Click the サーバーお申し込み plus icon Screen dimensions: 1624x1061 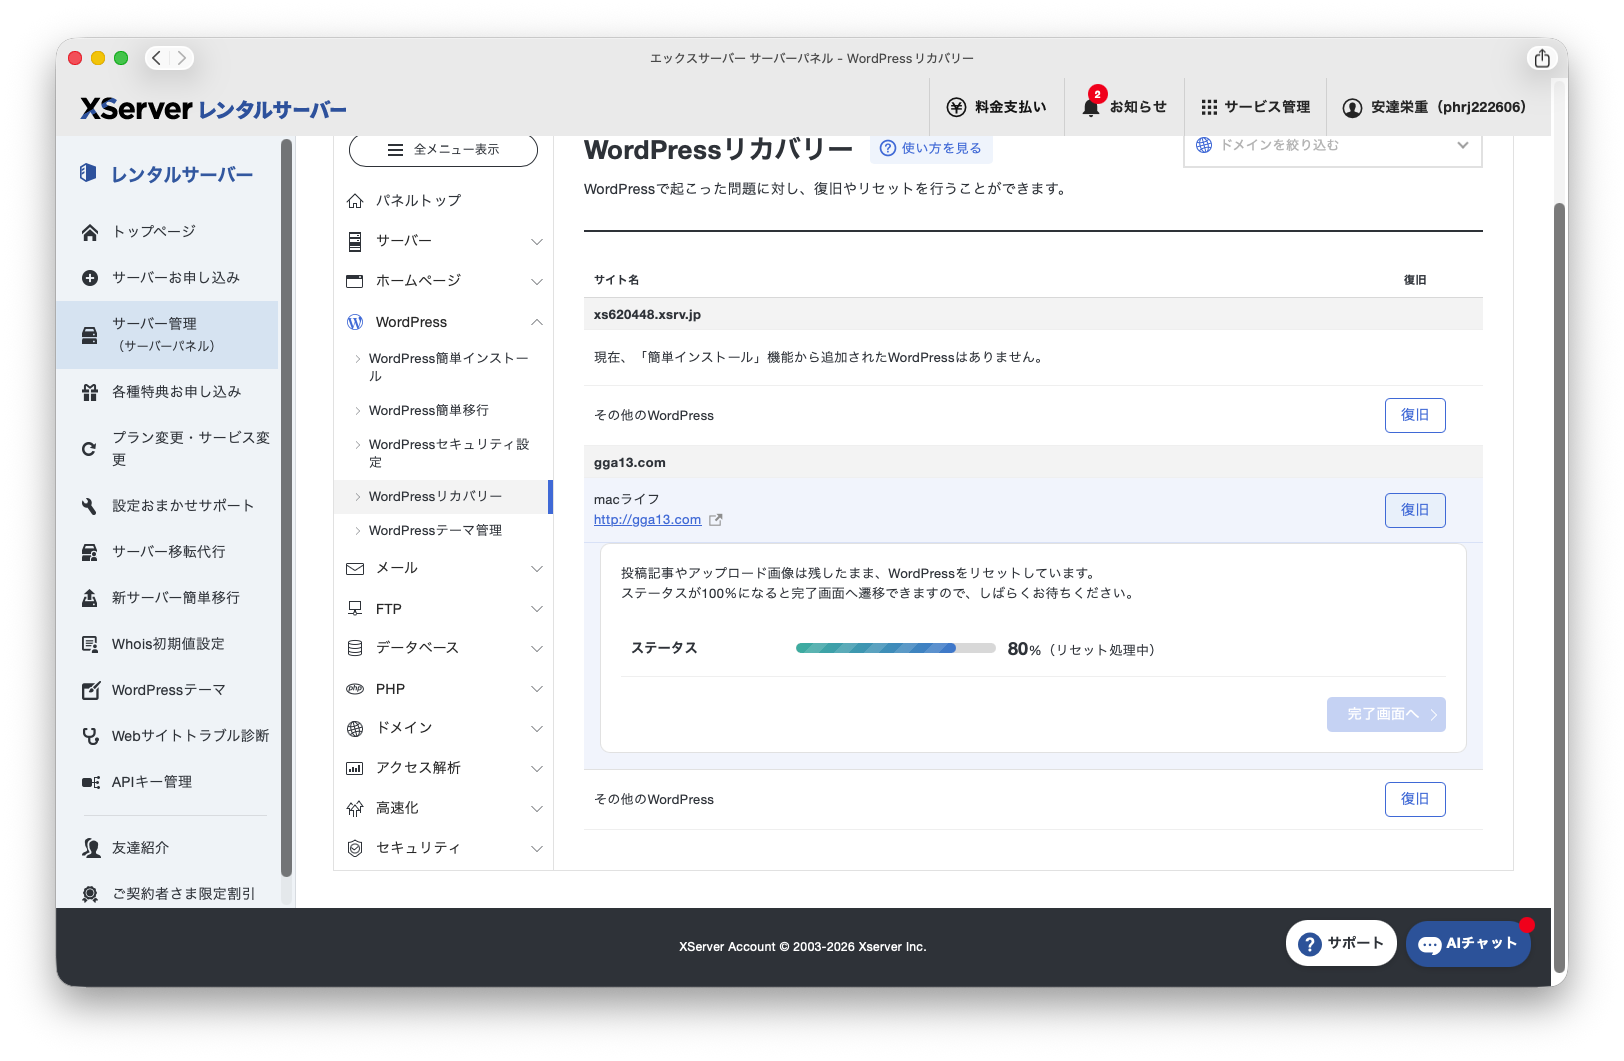click(90, 278)
